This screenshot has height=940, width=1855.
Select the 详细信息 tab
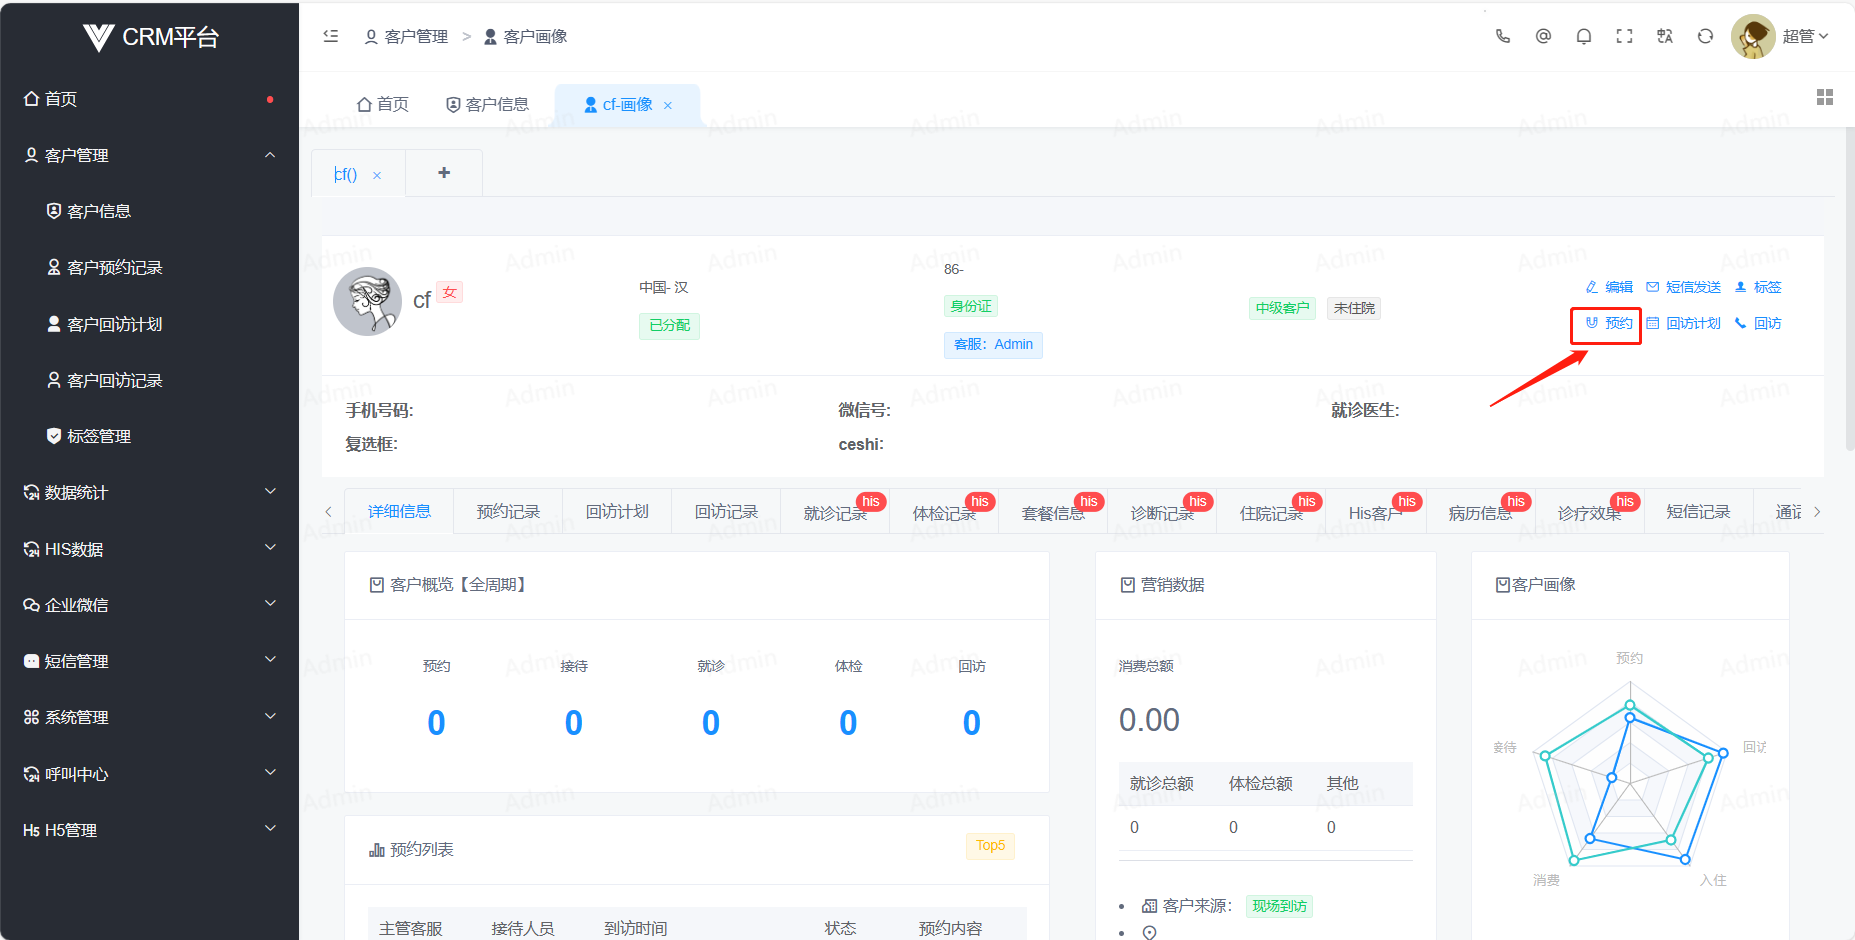pos(399,511)
